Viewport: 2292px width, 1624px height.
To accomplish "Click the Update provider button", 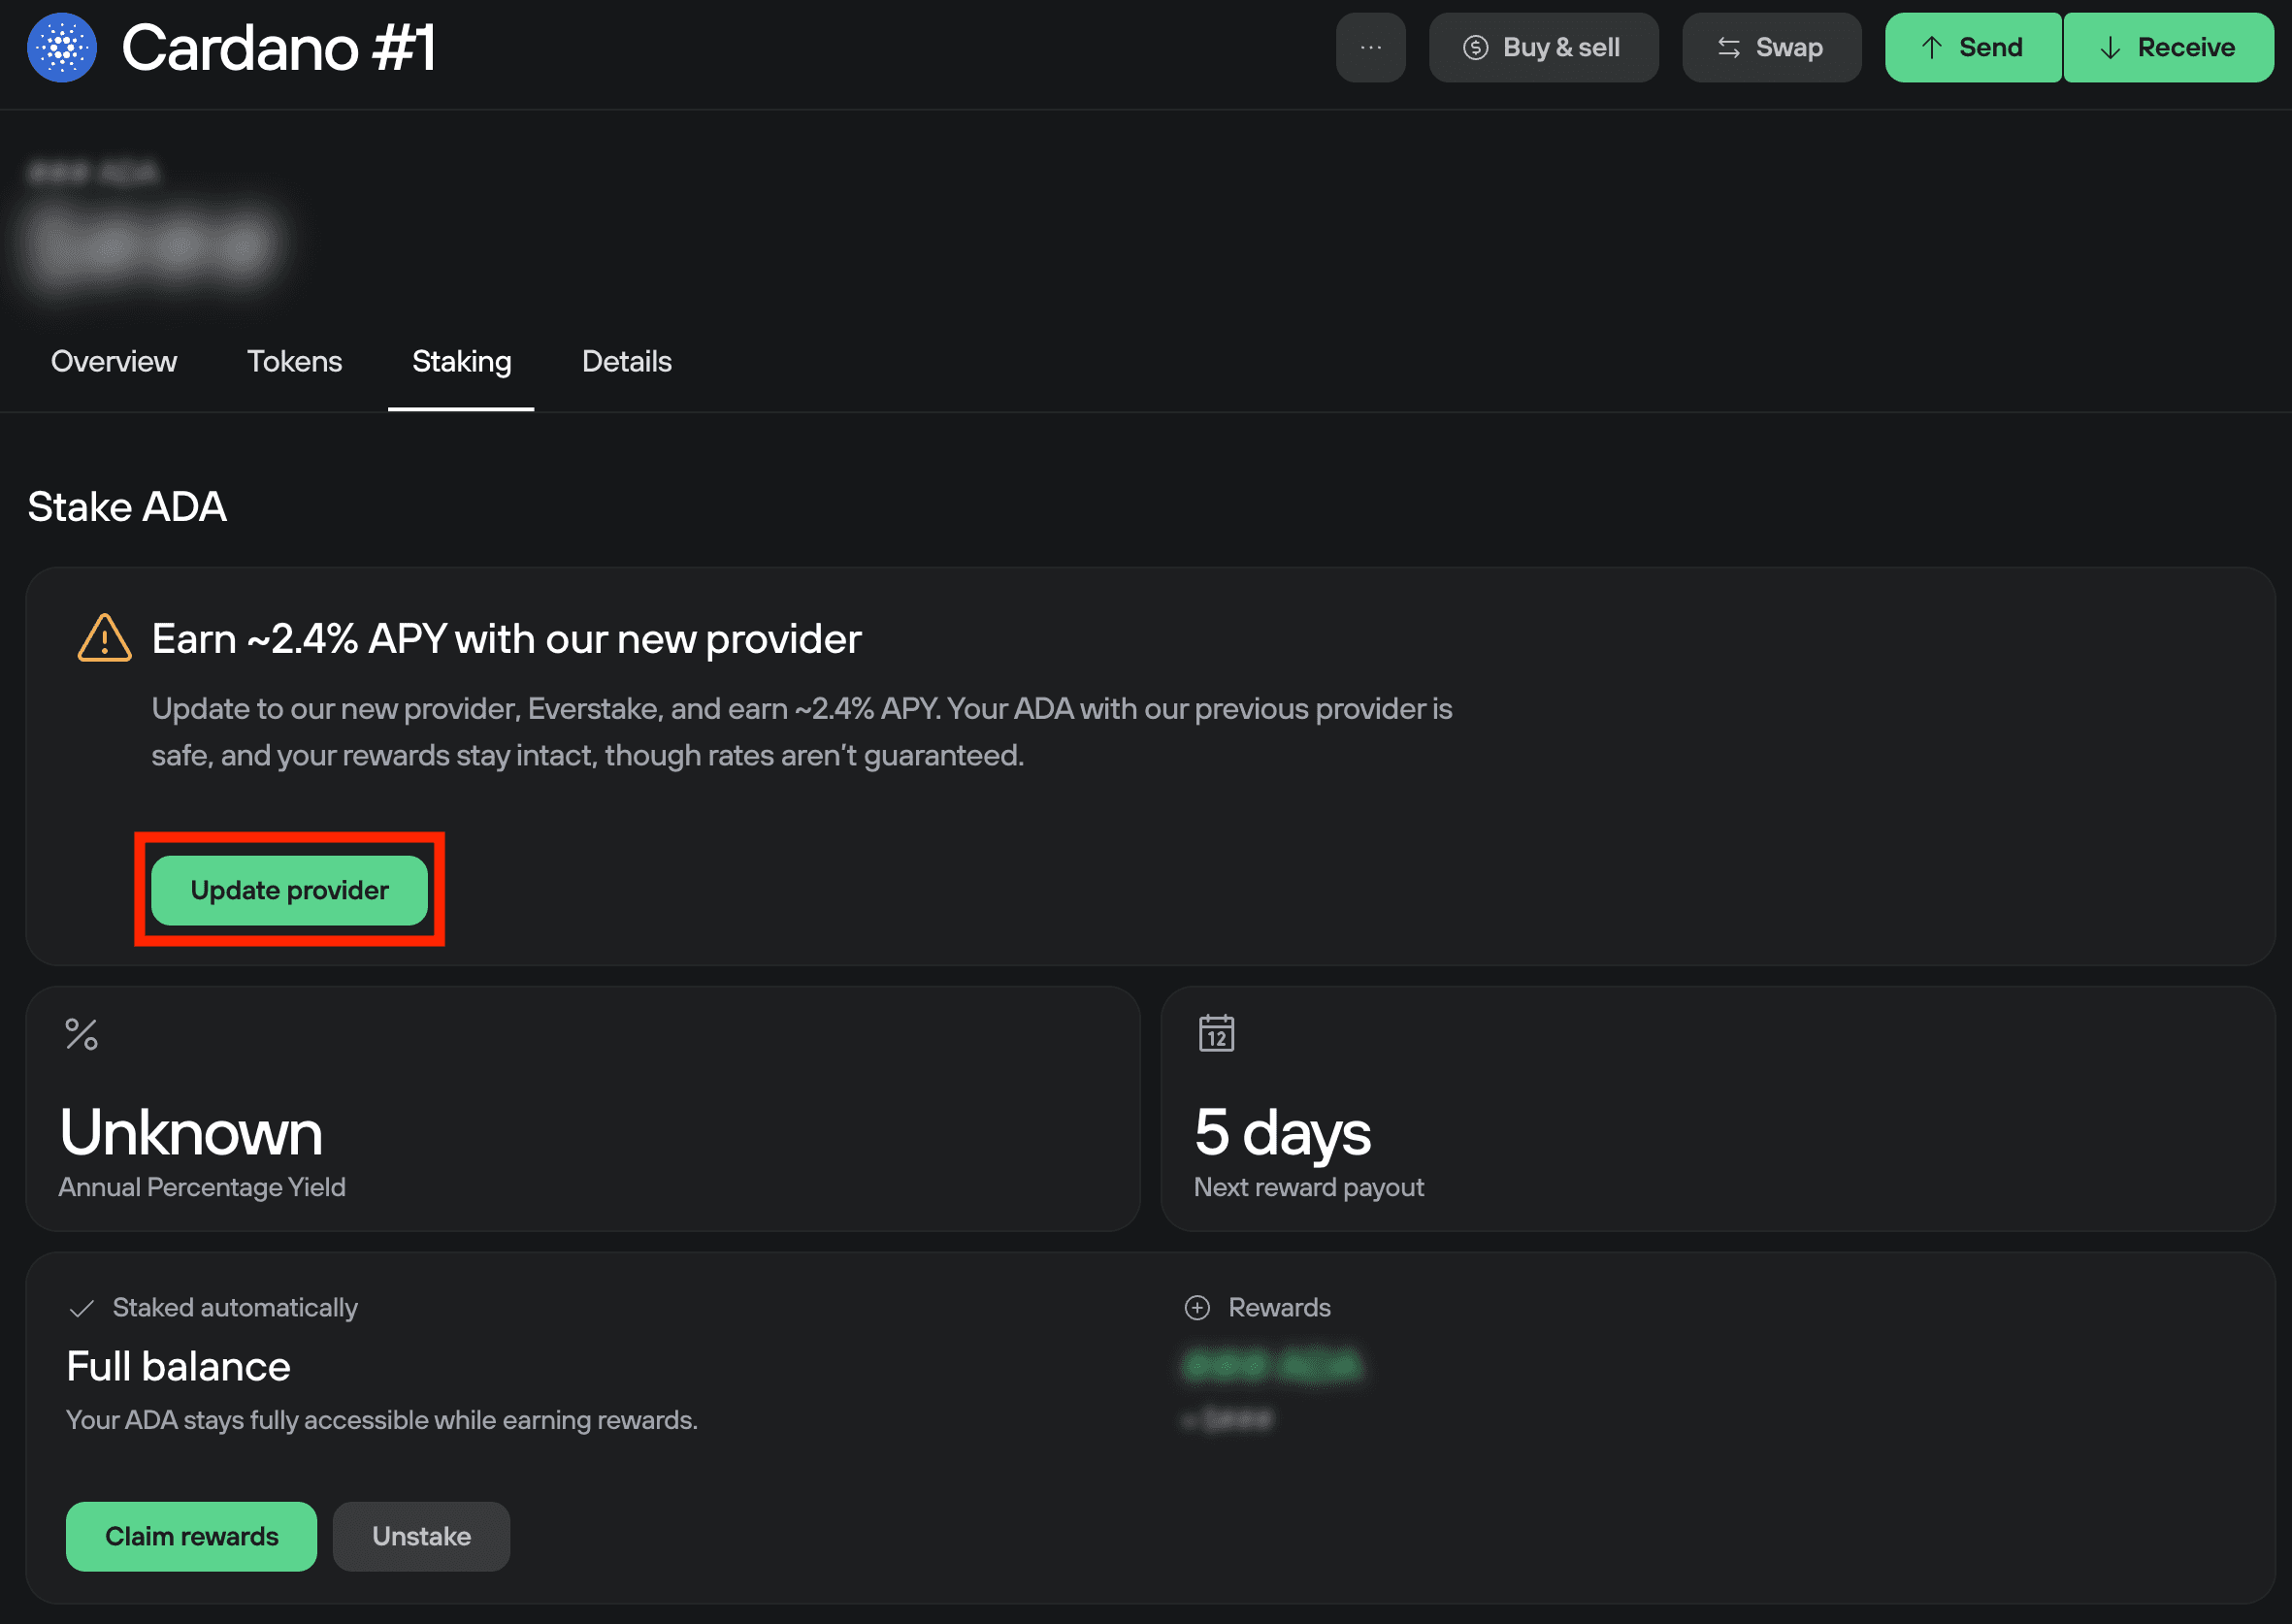I will tap(289, 890).
